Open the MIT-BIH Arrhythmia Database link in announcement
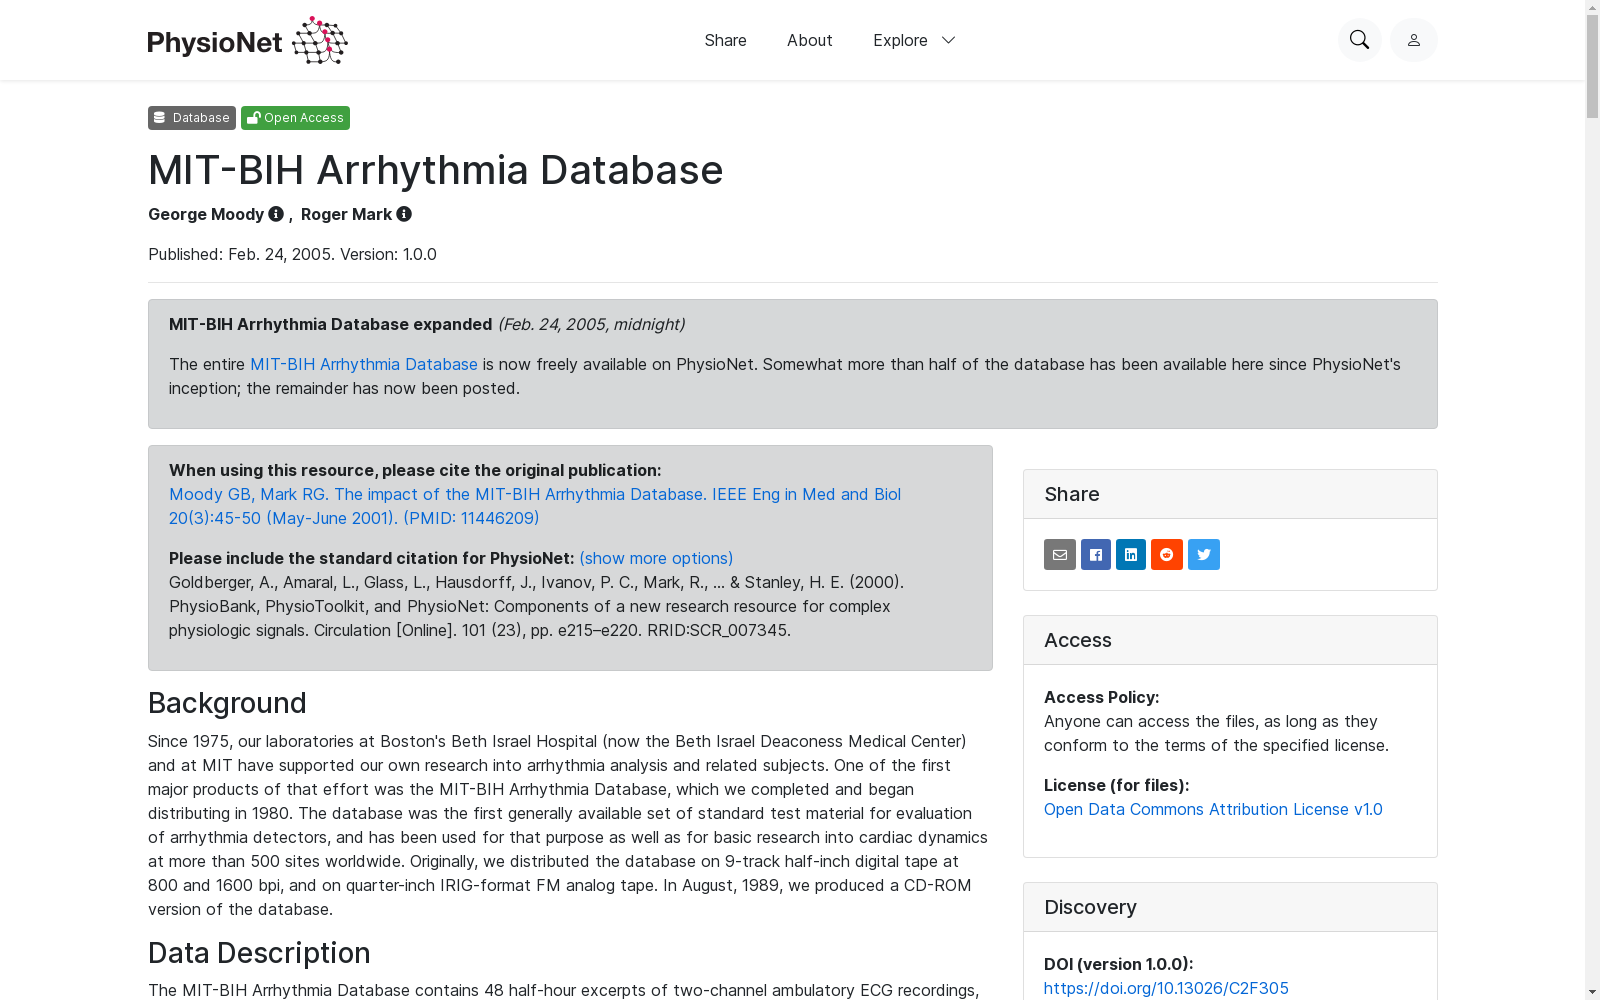Screen dimensions: 1600x1000 click(364, 364)
